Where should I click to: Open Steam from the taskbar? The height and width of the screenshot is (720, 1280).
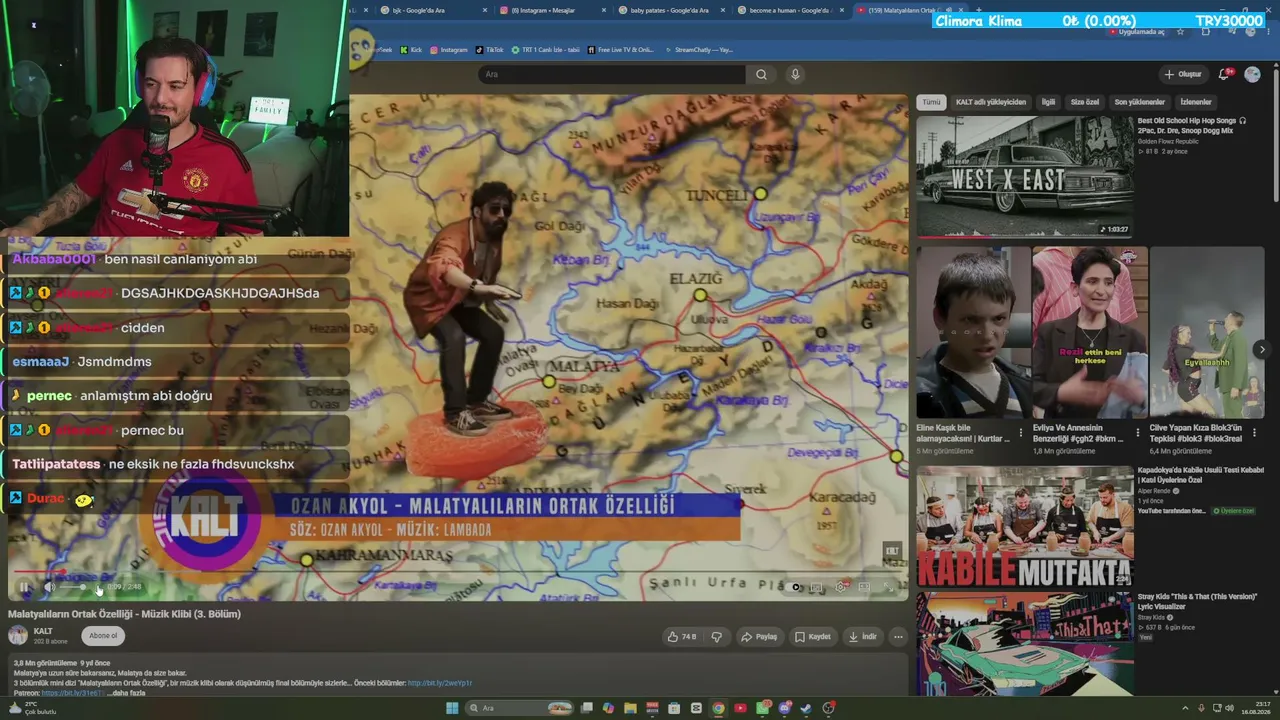806,708
